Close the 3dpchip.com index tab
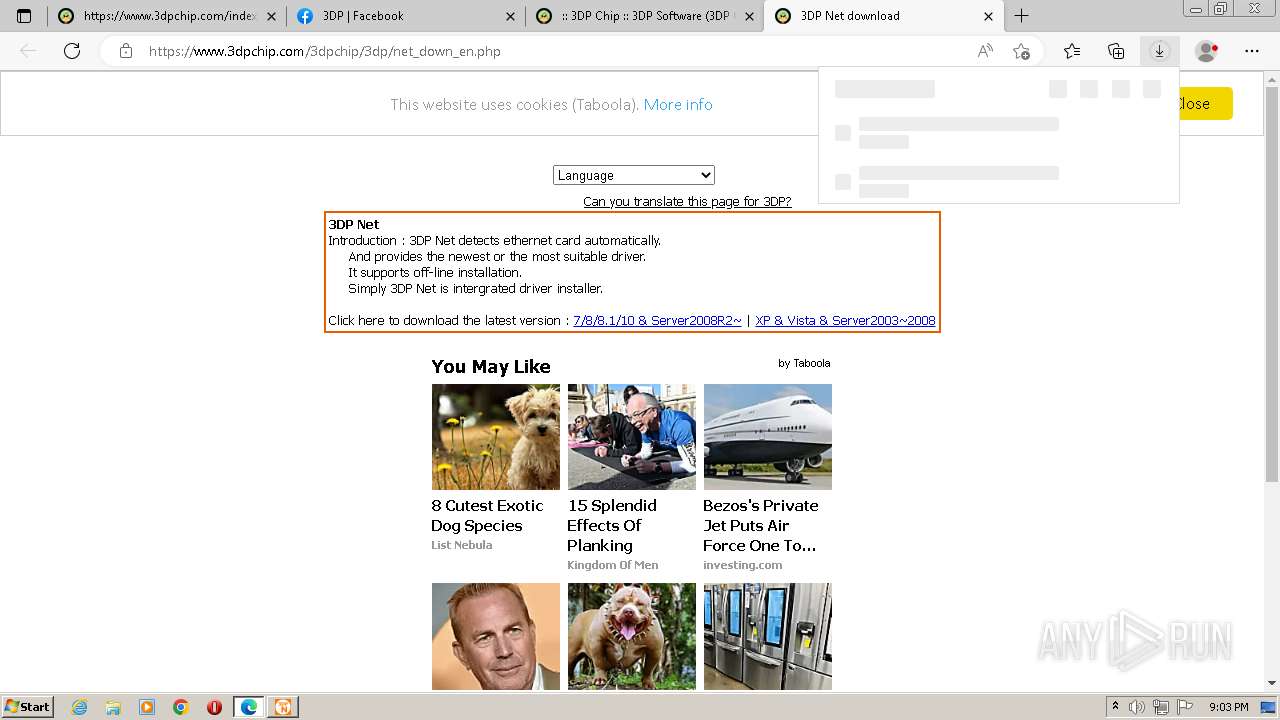 tap(271, 16)
